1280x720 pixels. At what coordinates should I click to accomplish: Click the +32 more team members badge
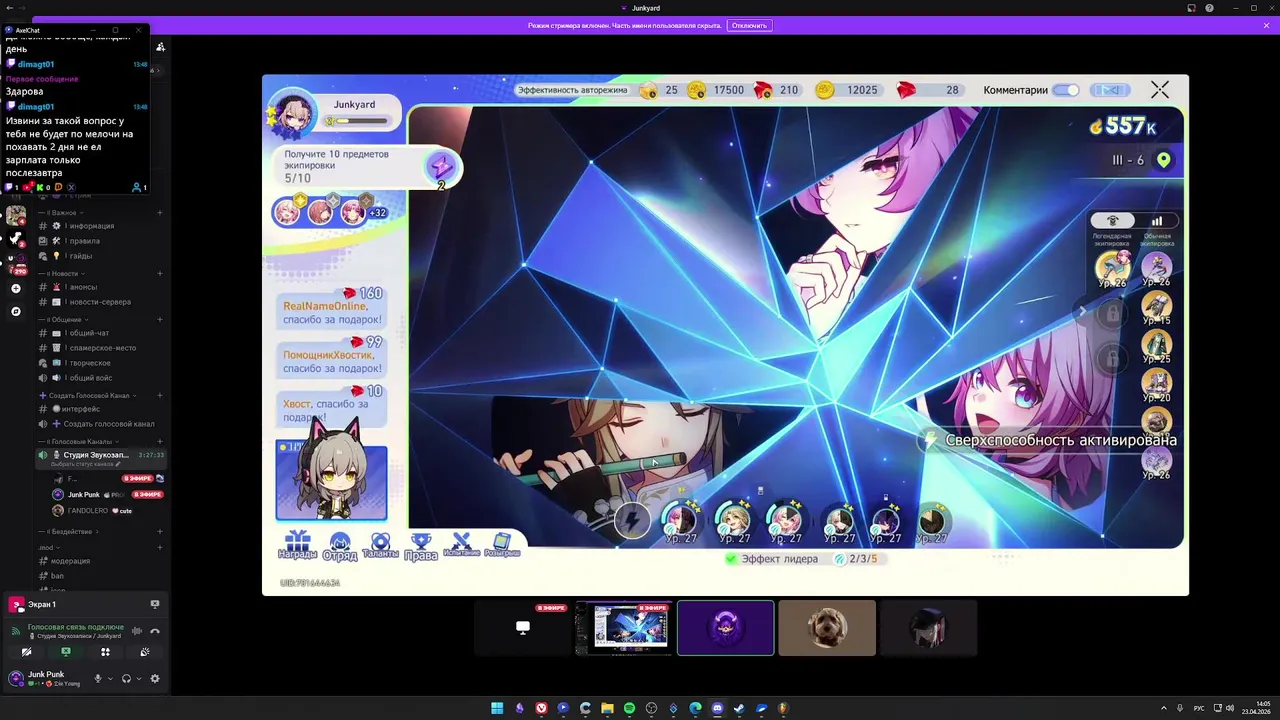(x=377, y=212)
